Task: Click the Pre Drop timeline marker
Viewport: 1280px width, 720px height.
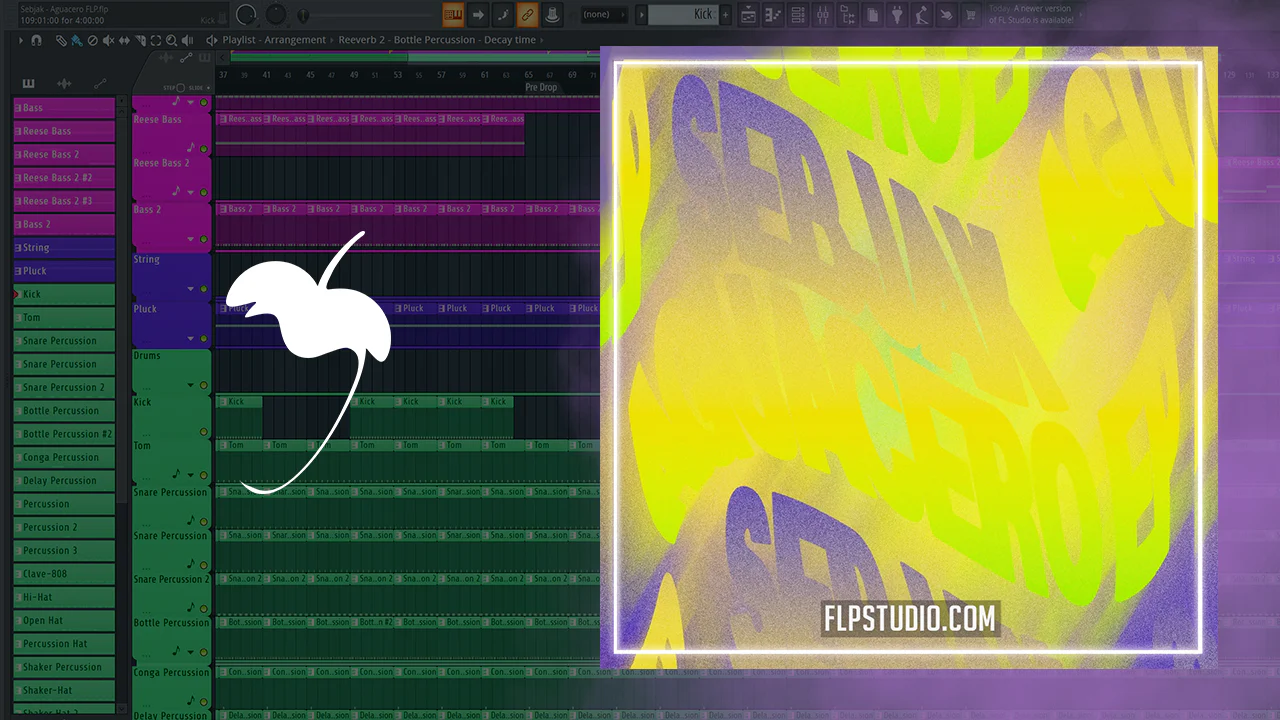Action: (541, 87)
